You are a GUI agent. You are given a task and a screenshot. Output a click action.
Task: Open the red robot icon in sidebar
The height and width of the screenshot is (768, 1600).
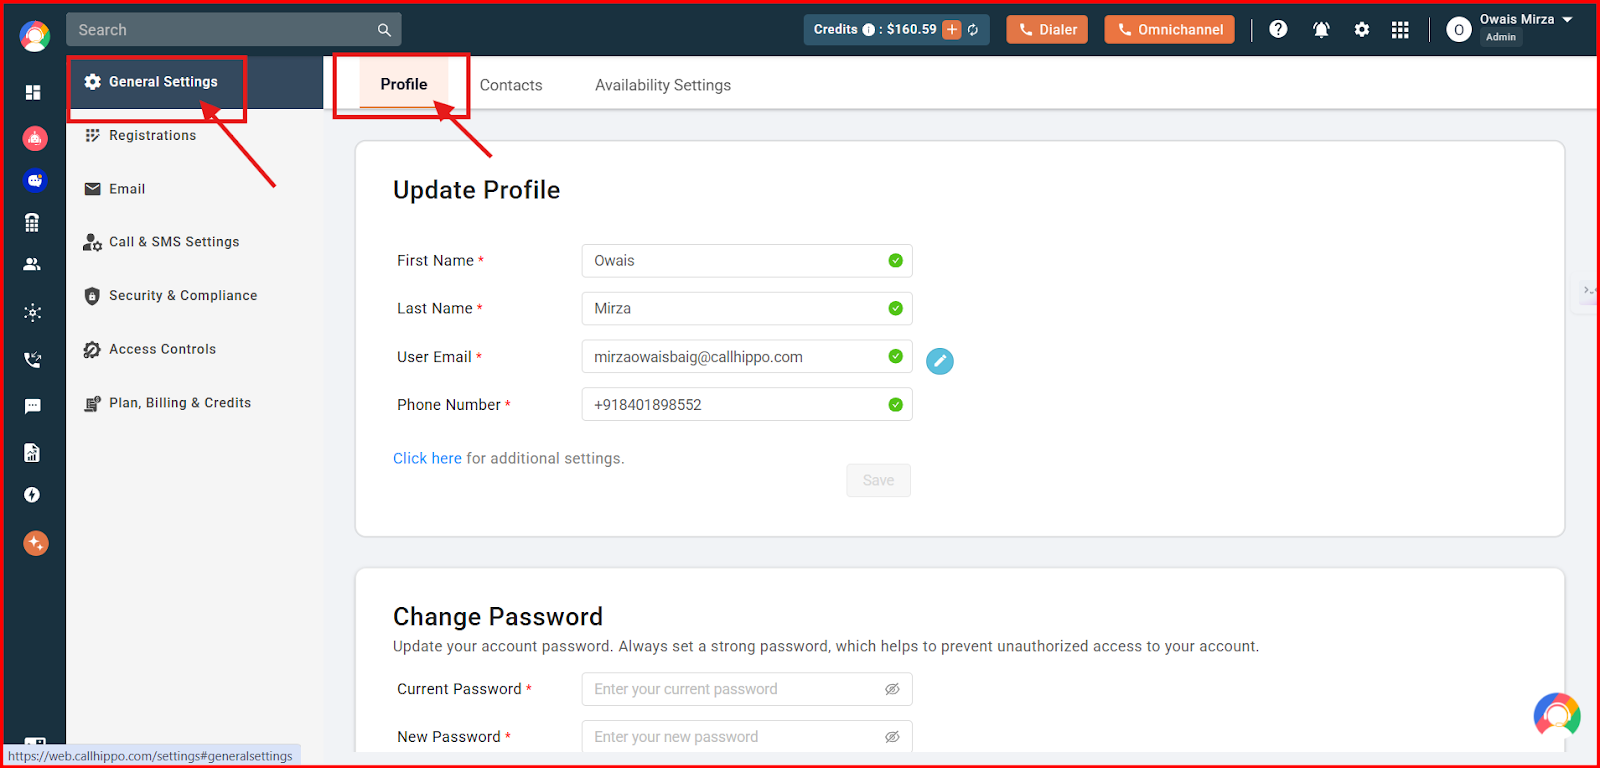point(35,138)
